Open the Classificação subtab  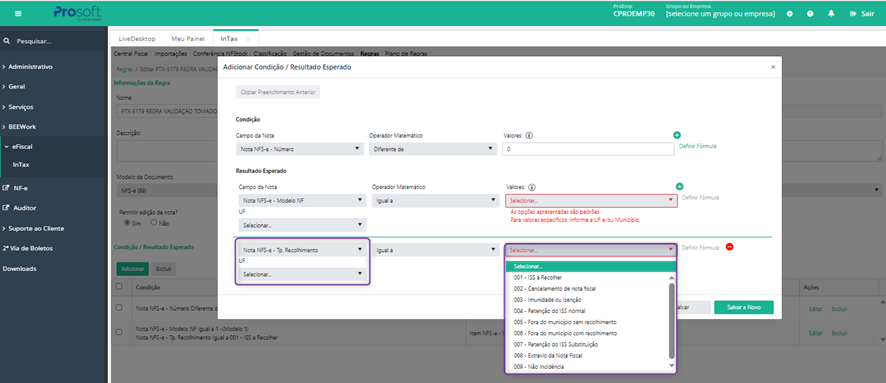tap(270, 54)
